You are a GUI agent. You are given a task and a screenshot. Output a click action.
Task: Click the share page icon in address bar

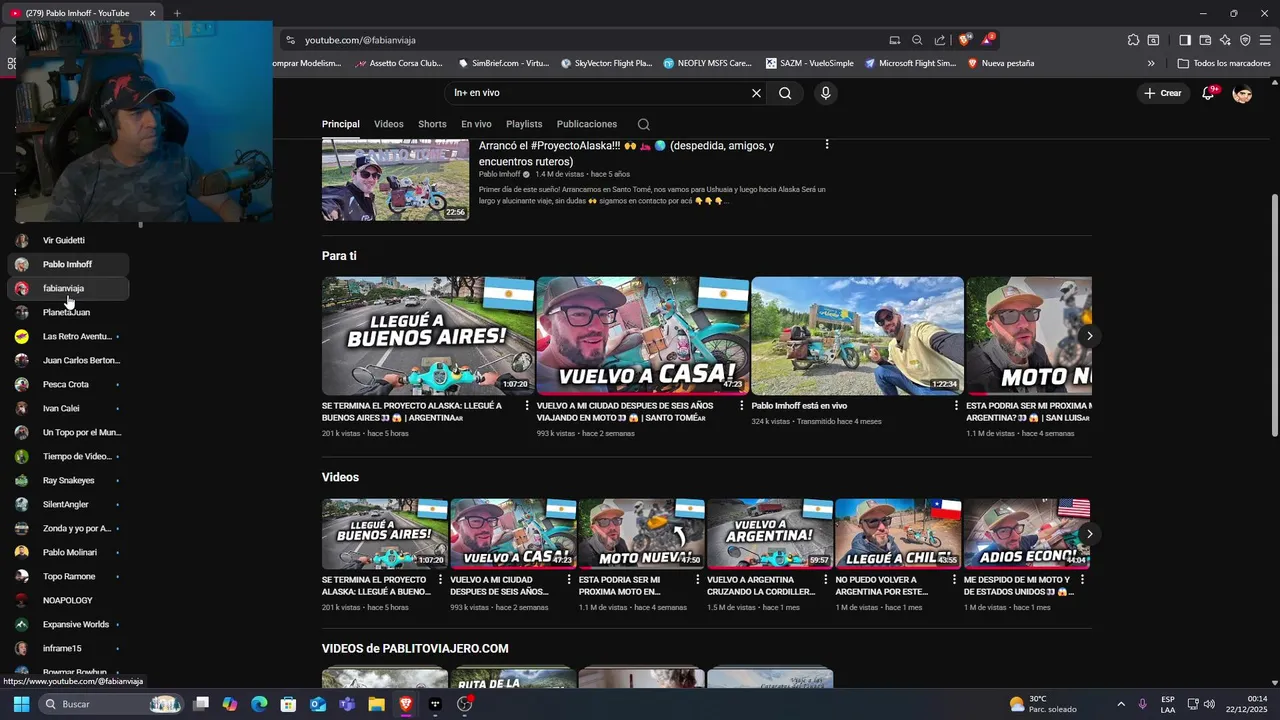(940, 40)
